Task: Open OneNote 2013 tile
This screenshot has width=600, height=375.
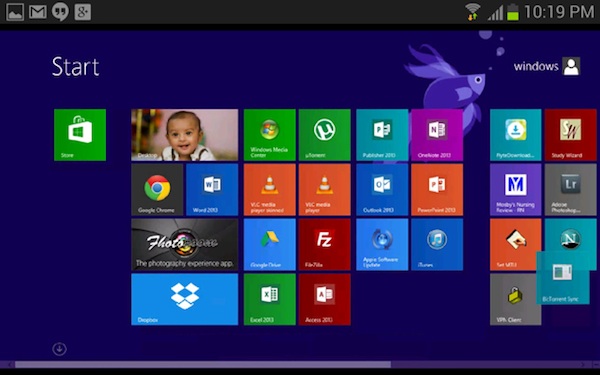Action: 437,135
